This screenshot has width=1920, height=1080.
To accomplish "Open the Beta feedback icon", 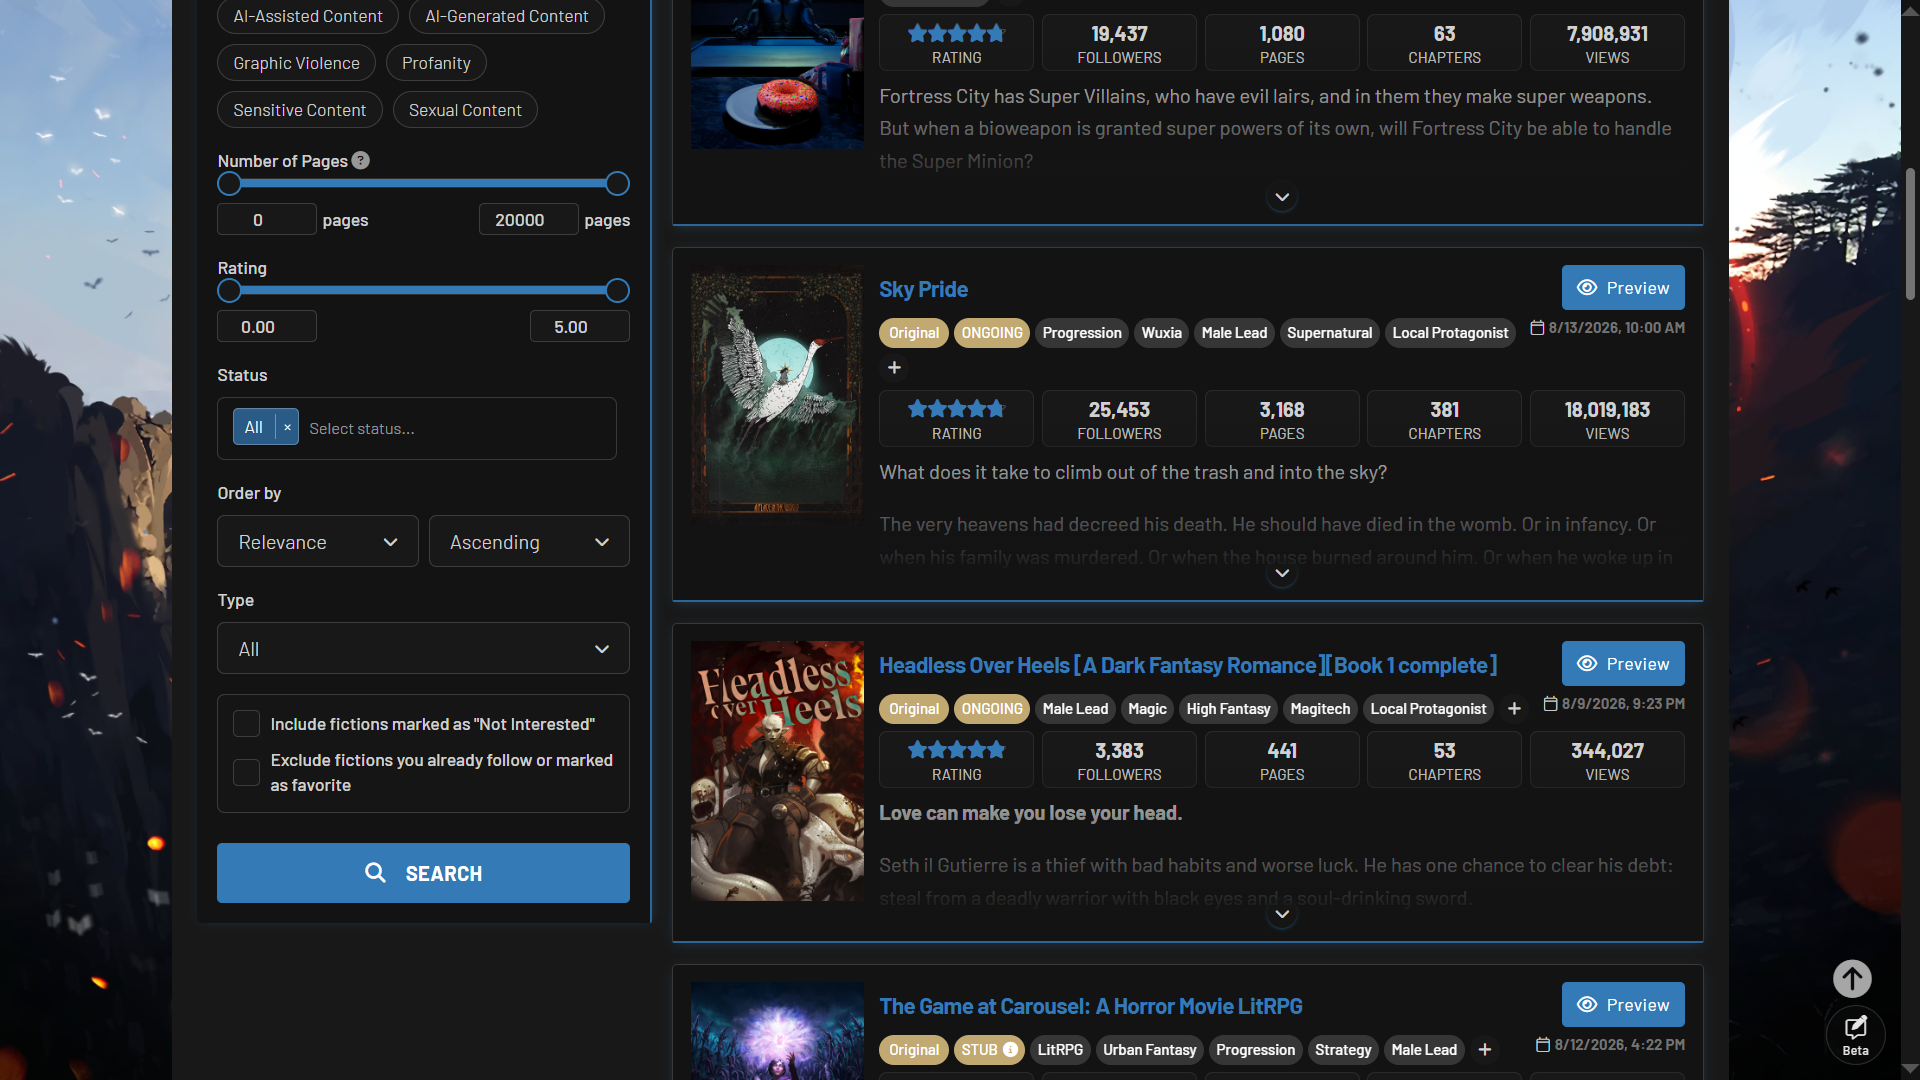I will 1856,1034.
